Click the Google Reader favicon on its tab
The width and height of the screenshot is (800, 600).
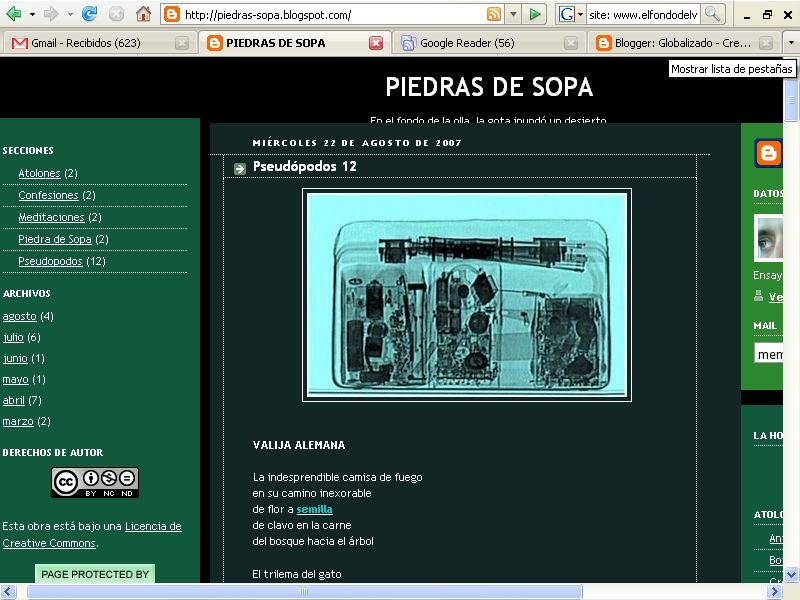[410, 43]
